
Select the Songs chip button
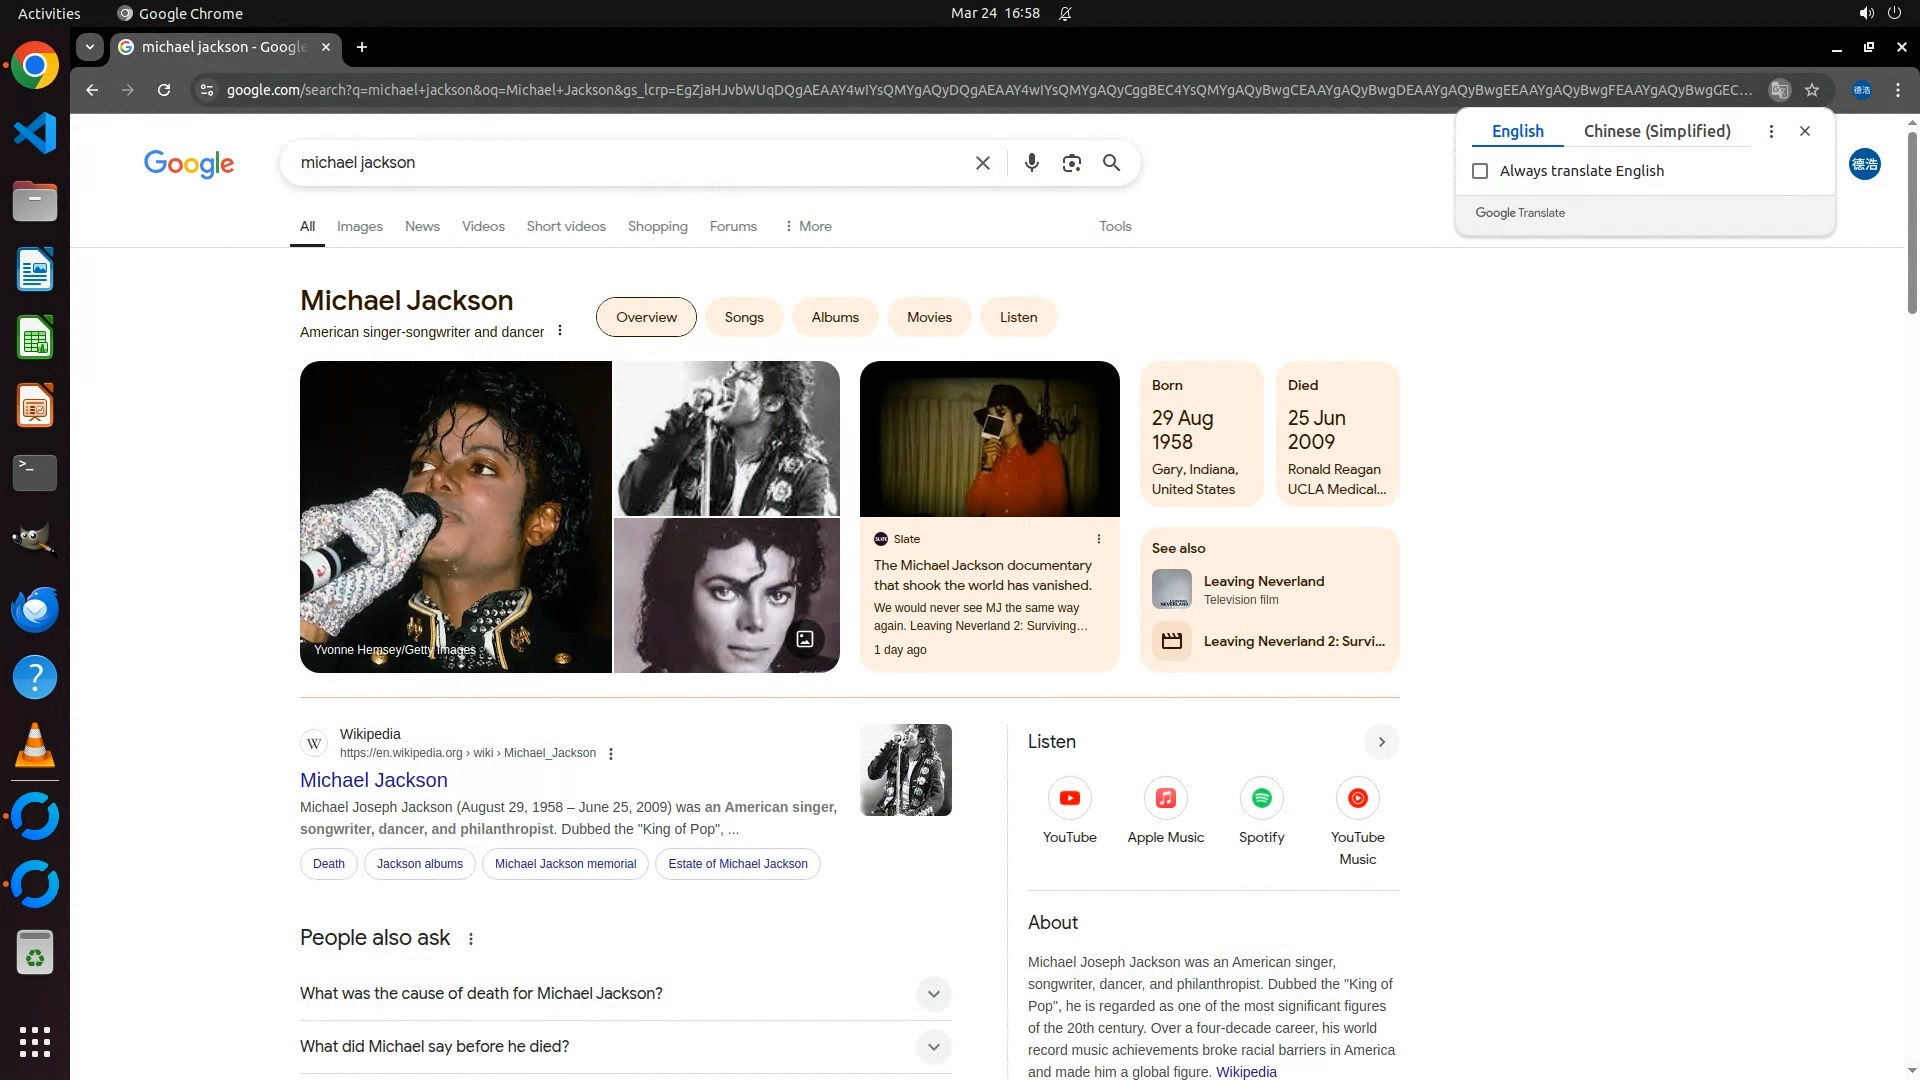click(743, 317)
